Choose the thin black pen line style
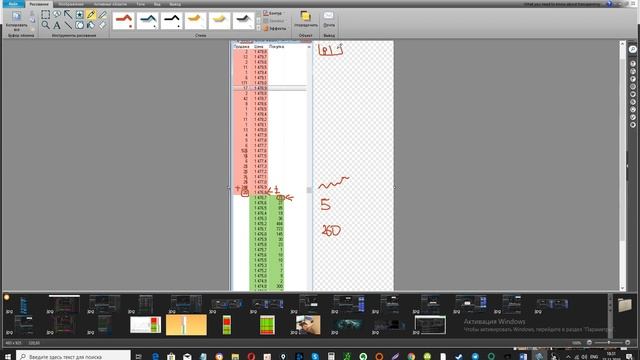 (172, 20)
